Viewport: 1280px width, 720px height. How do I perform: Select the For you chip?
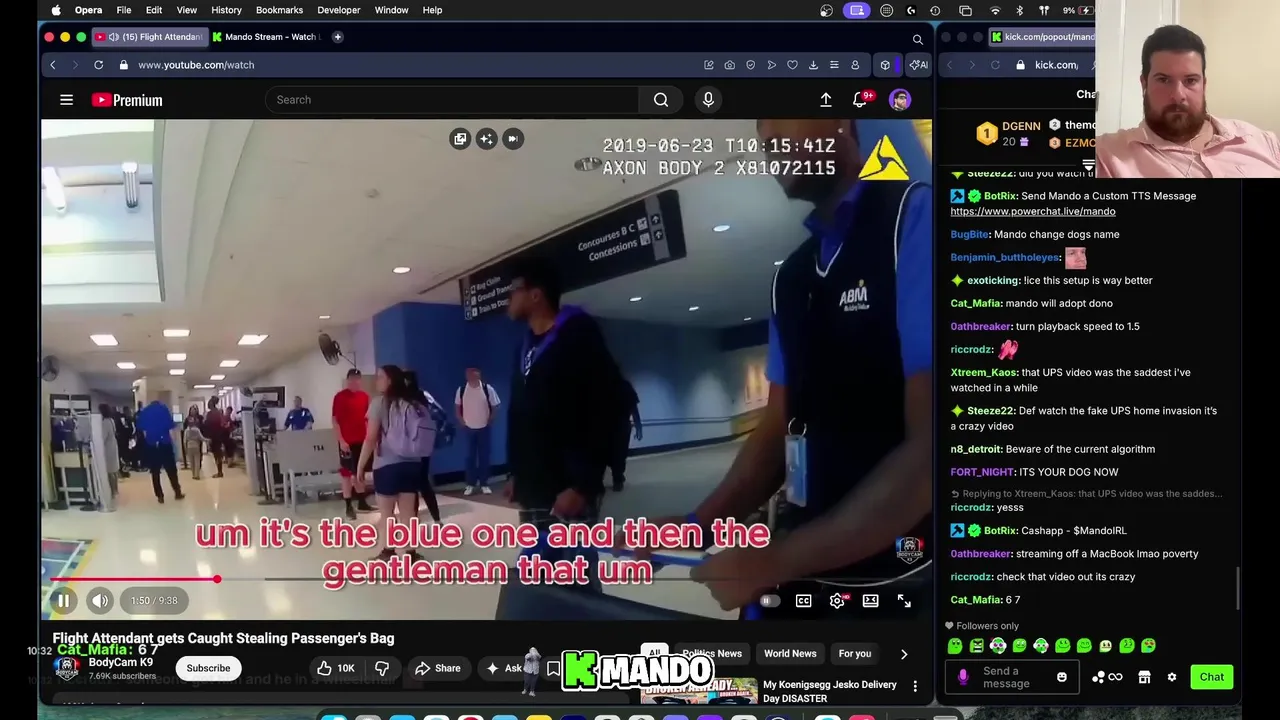coord(855,654)
